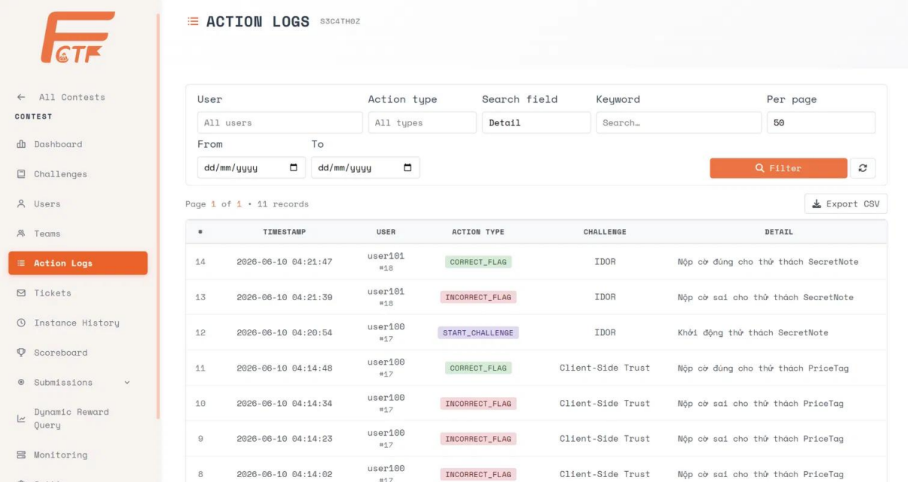Click the ACTION TYPE column header
908x482 pixels.
pos(478,232)
